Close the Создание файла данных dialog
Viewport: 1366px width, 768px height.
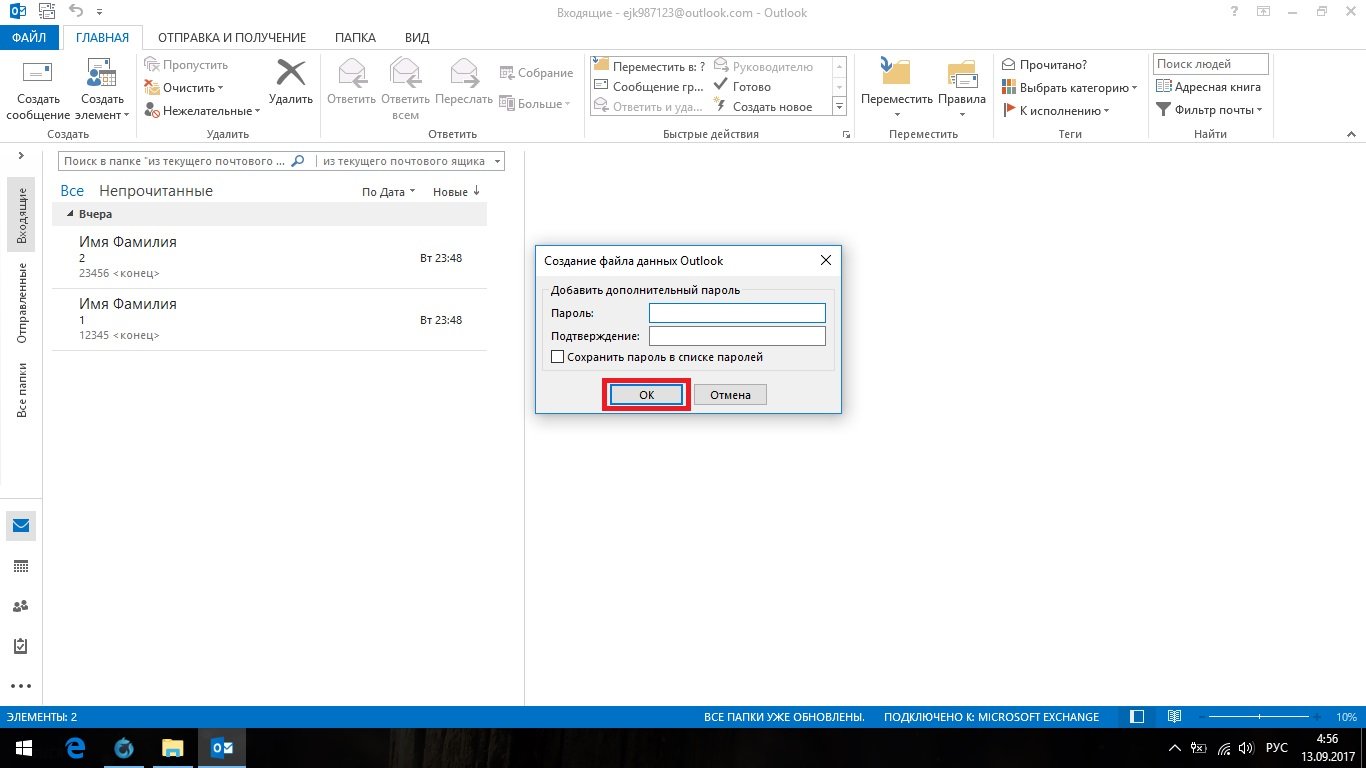(826, 260)
